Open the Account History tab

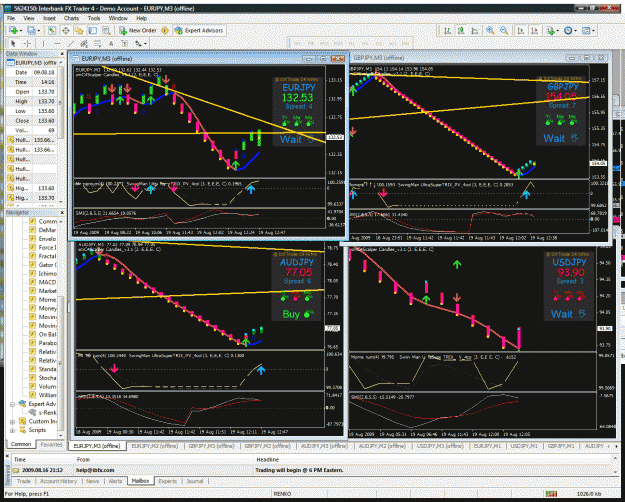tap(58, 481)
